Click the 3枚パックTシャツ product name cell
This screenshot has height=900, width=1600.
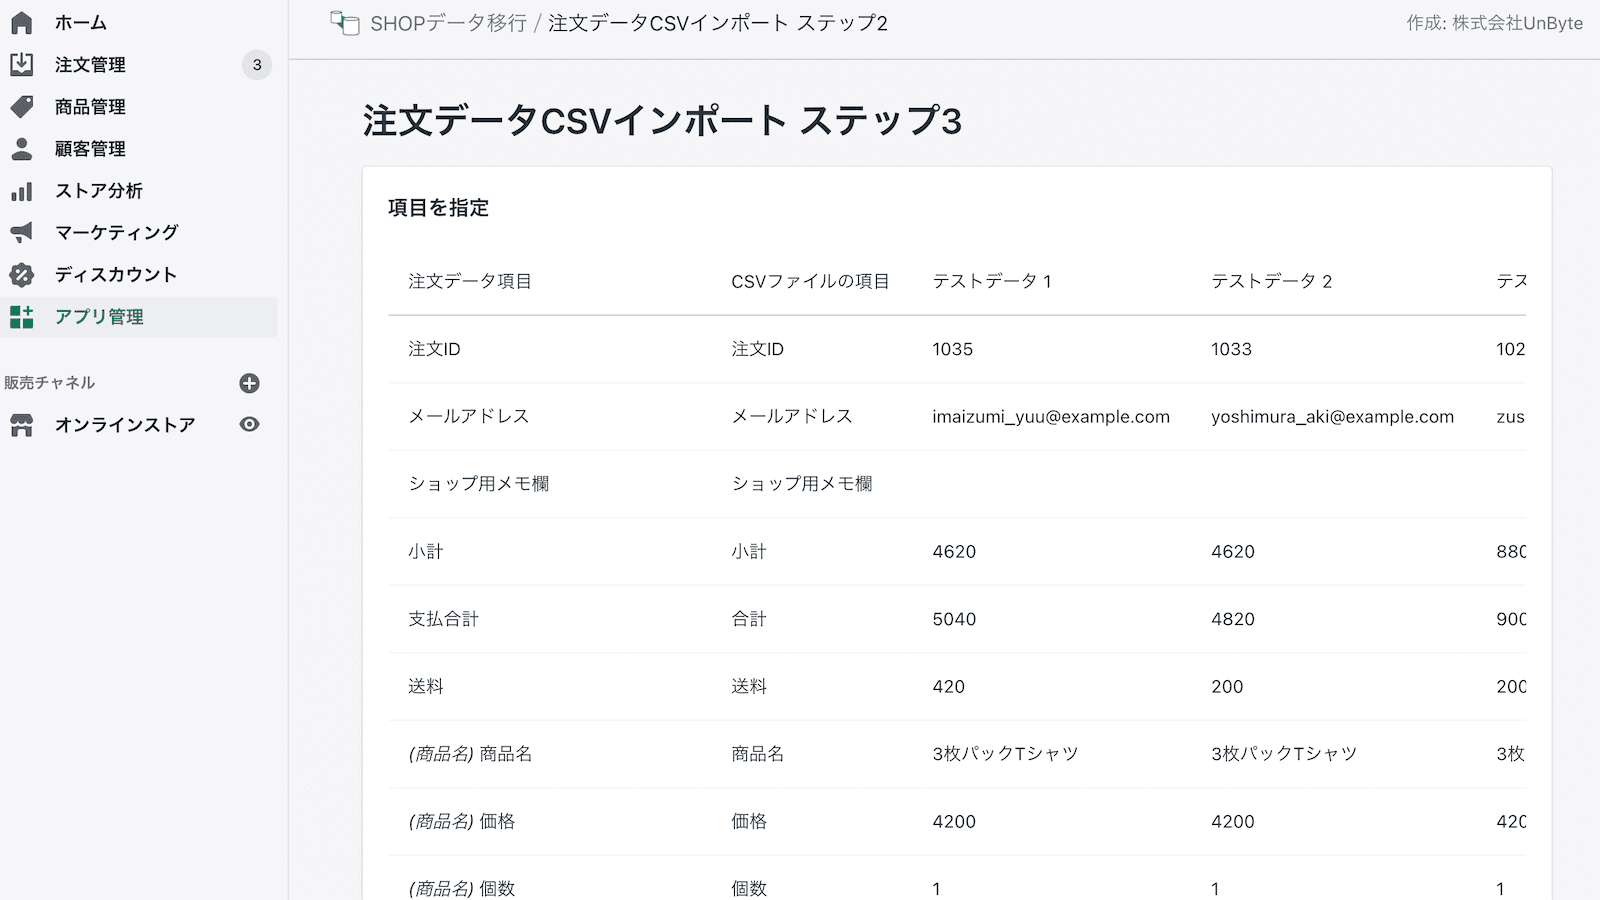1004,754
